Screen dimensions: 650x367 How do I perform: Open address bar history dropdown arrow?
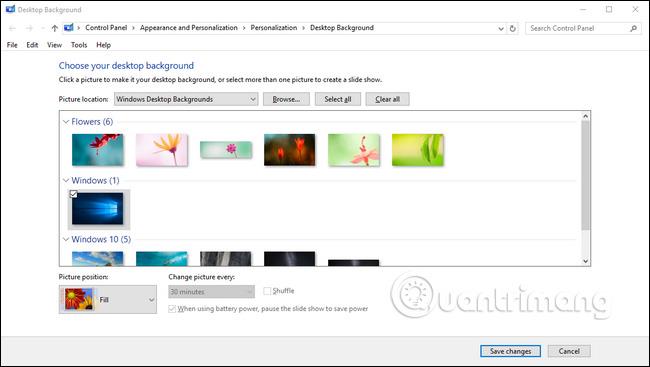(501, 29)
